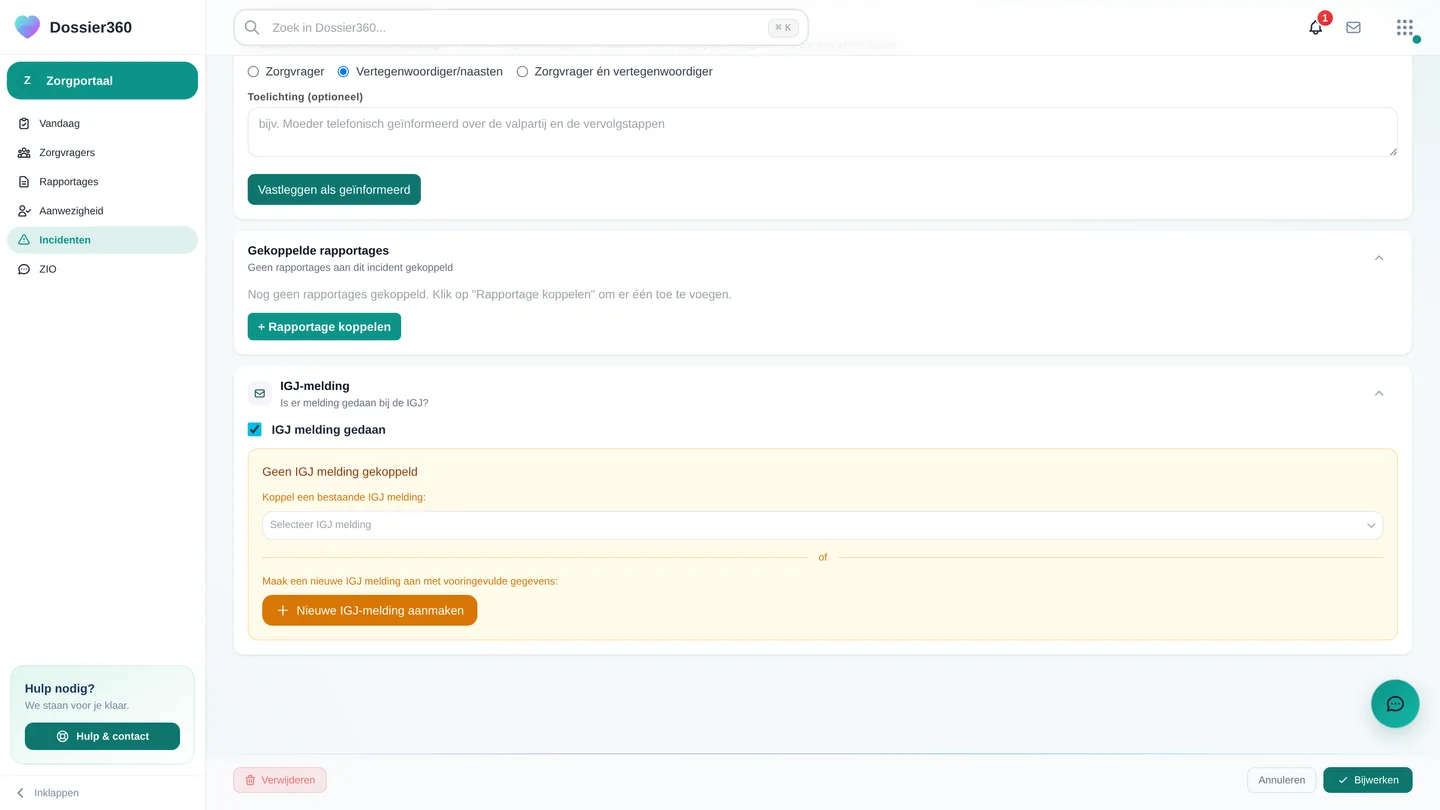The width and height of the screenshot is (1440, 810).
Task: Click the IGJ-melding envelope icon
Action: (260, 394)
